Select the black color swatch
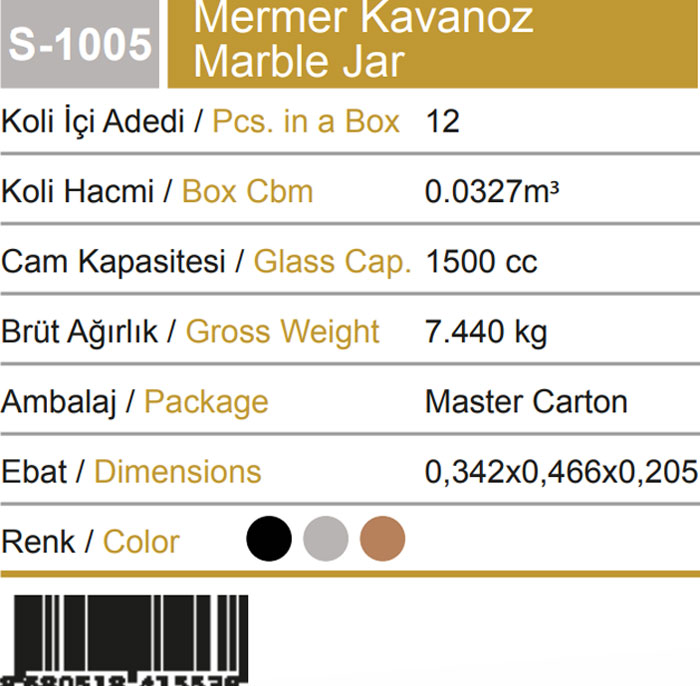The width and height of the screenshot is (700, 686). coord(269,540)
